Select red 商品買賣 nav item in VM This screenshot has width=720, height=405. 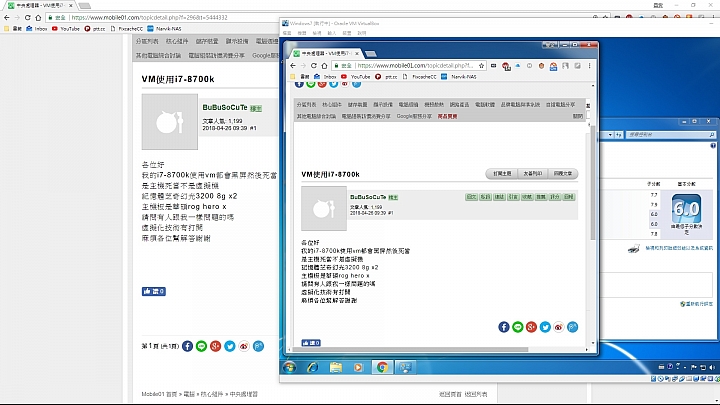[x=447, y=116]
